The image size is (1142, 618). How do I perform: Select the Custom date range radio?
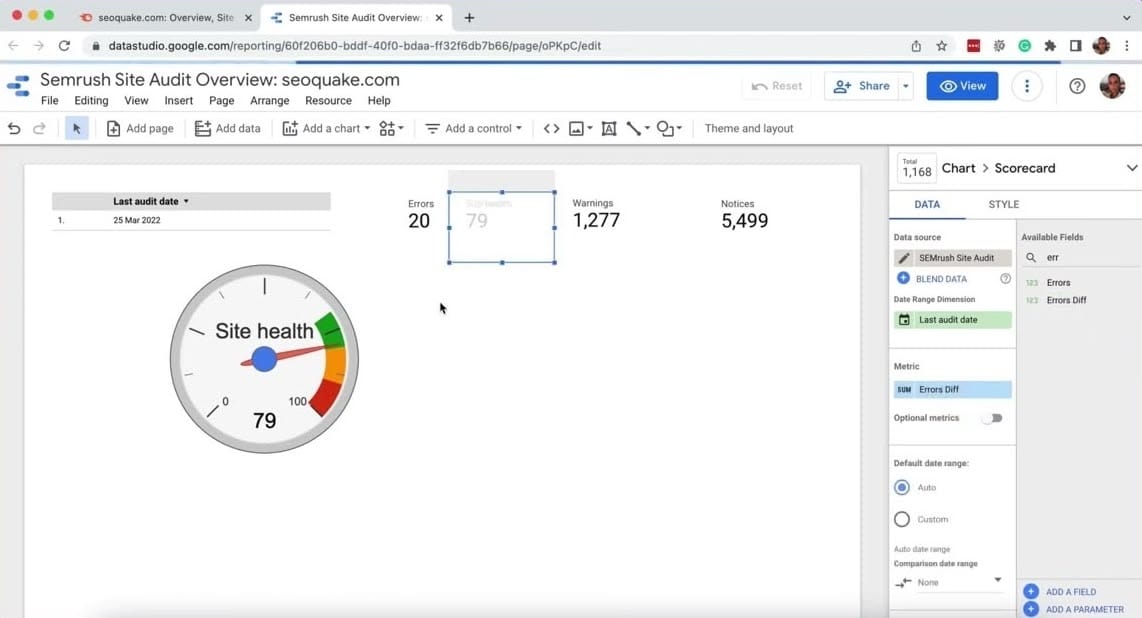coord(902,519)
